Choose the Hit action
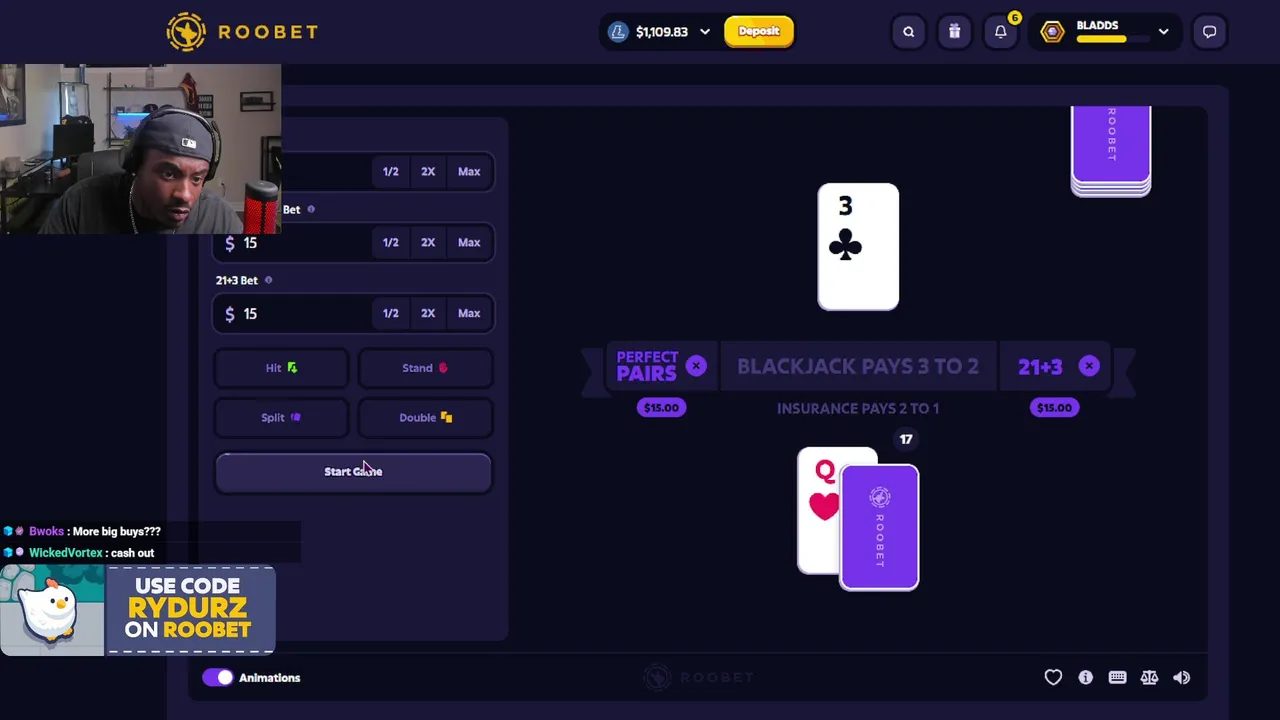The height and width of the screenshot is (720, 1280). pos(281,367)
